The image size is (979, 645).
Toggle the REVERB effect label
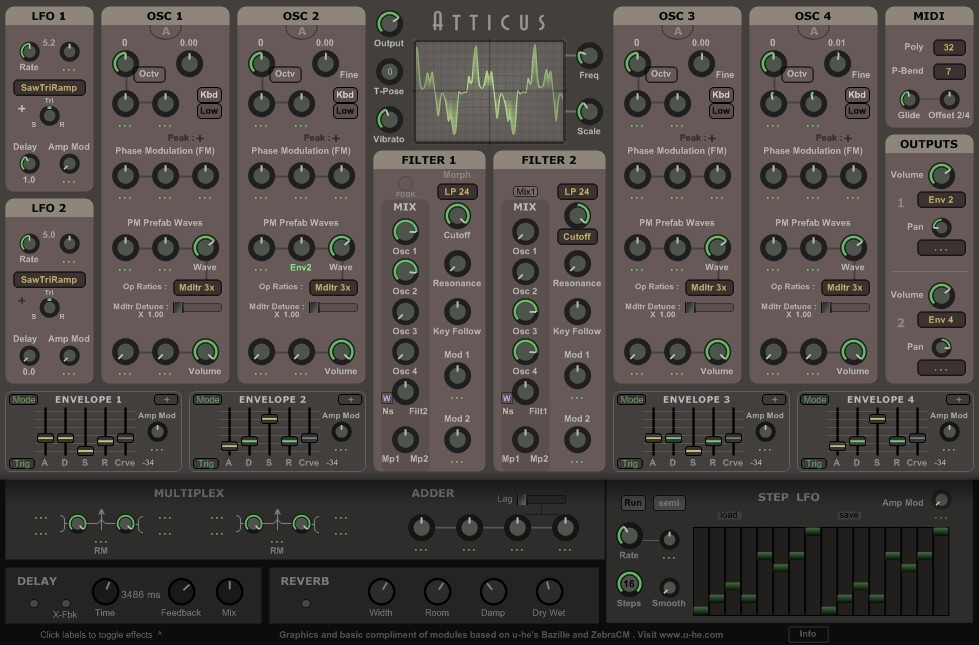point(305,581)
